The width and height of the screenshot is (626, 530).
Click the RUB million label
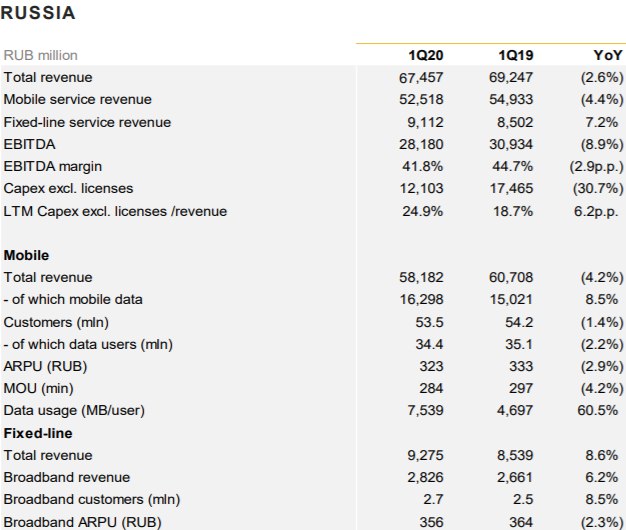tap(41, 55)
